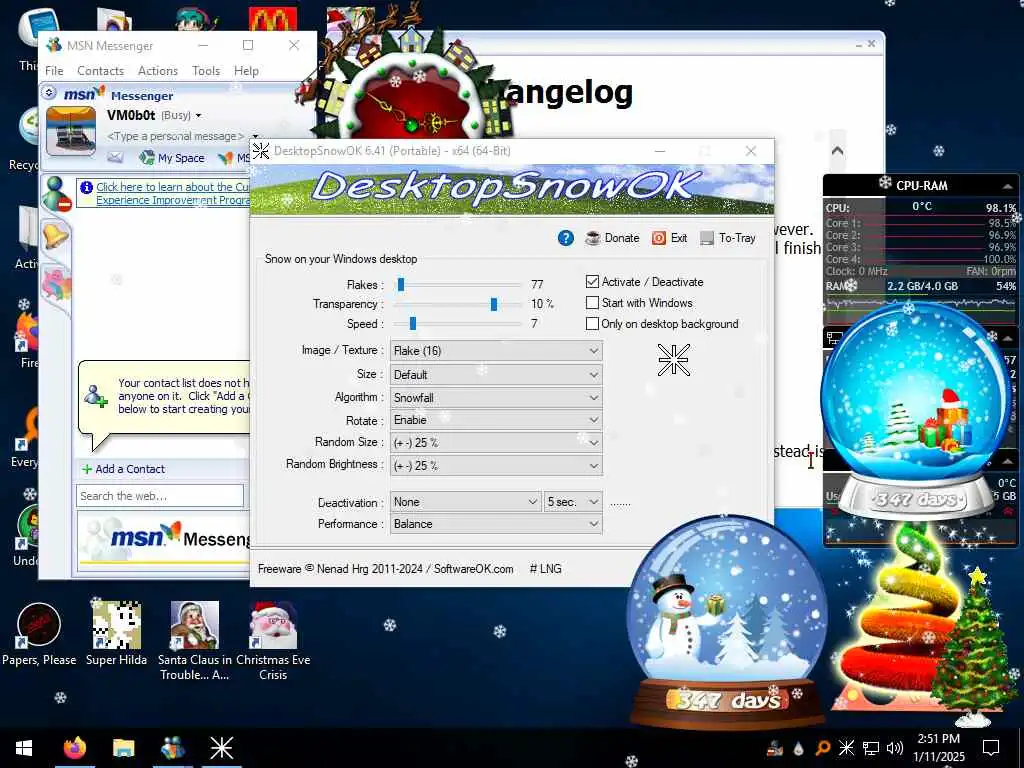Open the notification center icon
The height and width of the screenshot is (768, 1024).
[991, 748]
